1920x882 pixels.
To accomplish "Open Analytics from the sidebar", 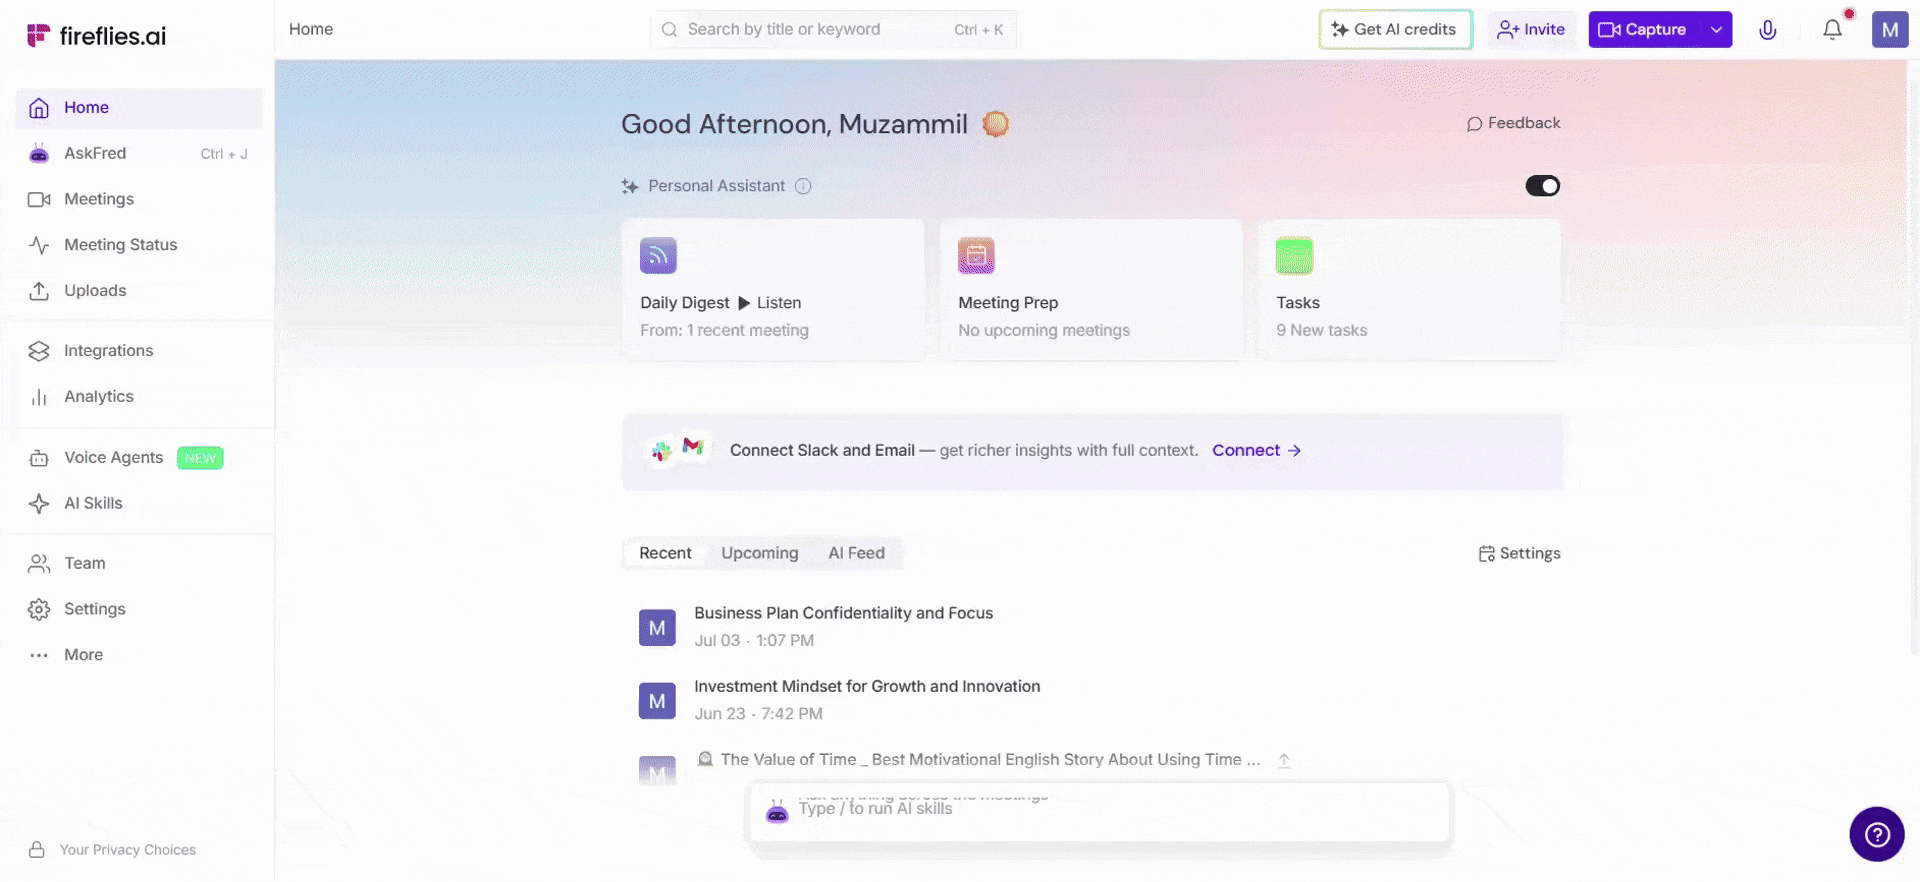I will pos(139,397).
